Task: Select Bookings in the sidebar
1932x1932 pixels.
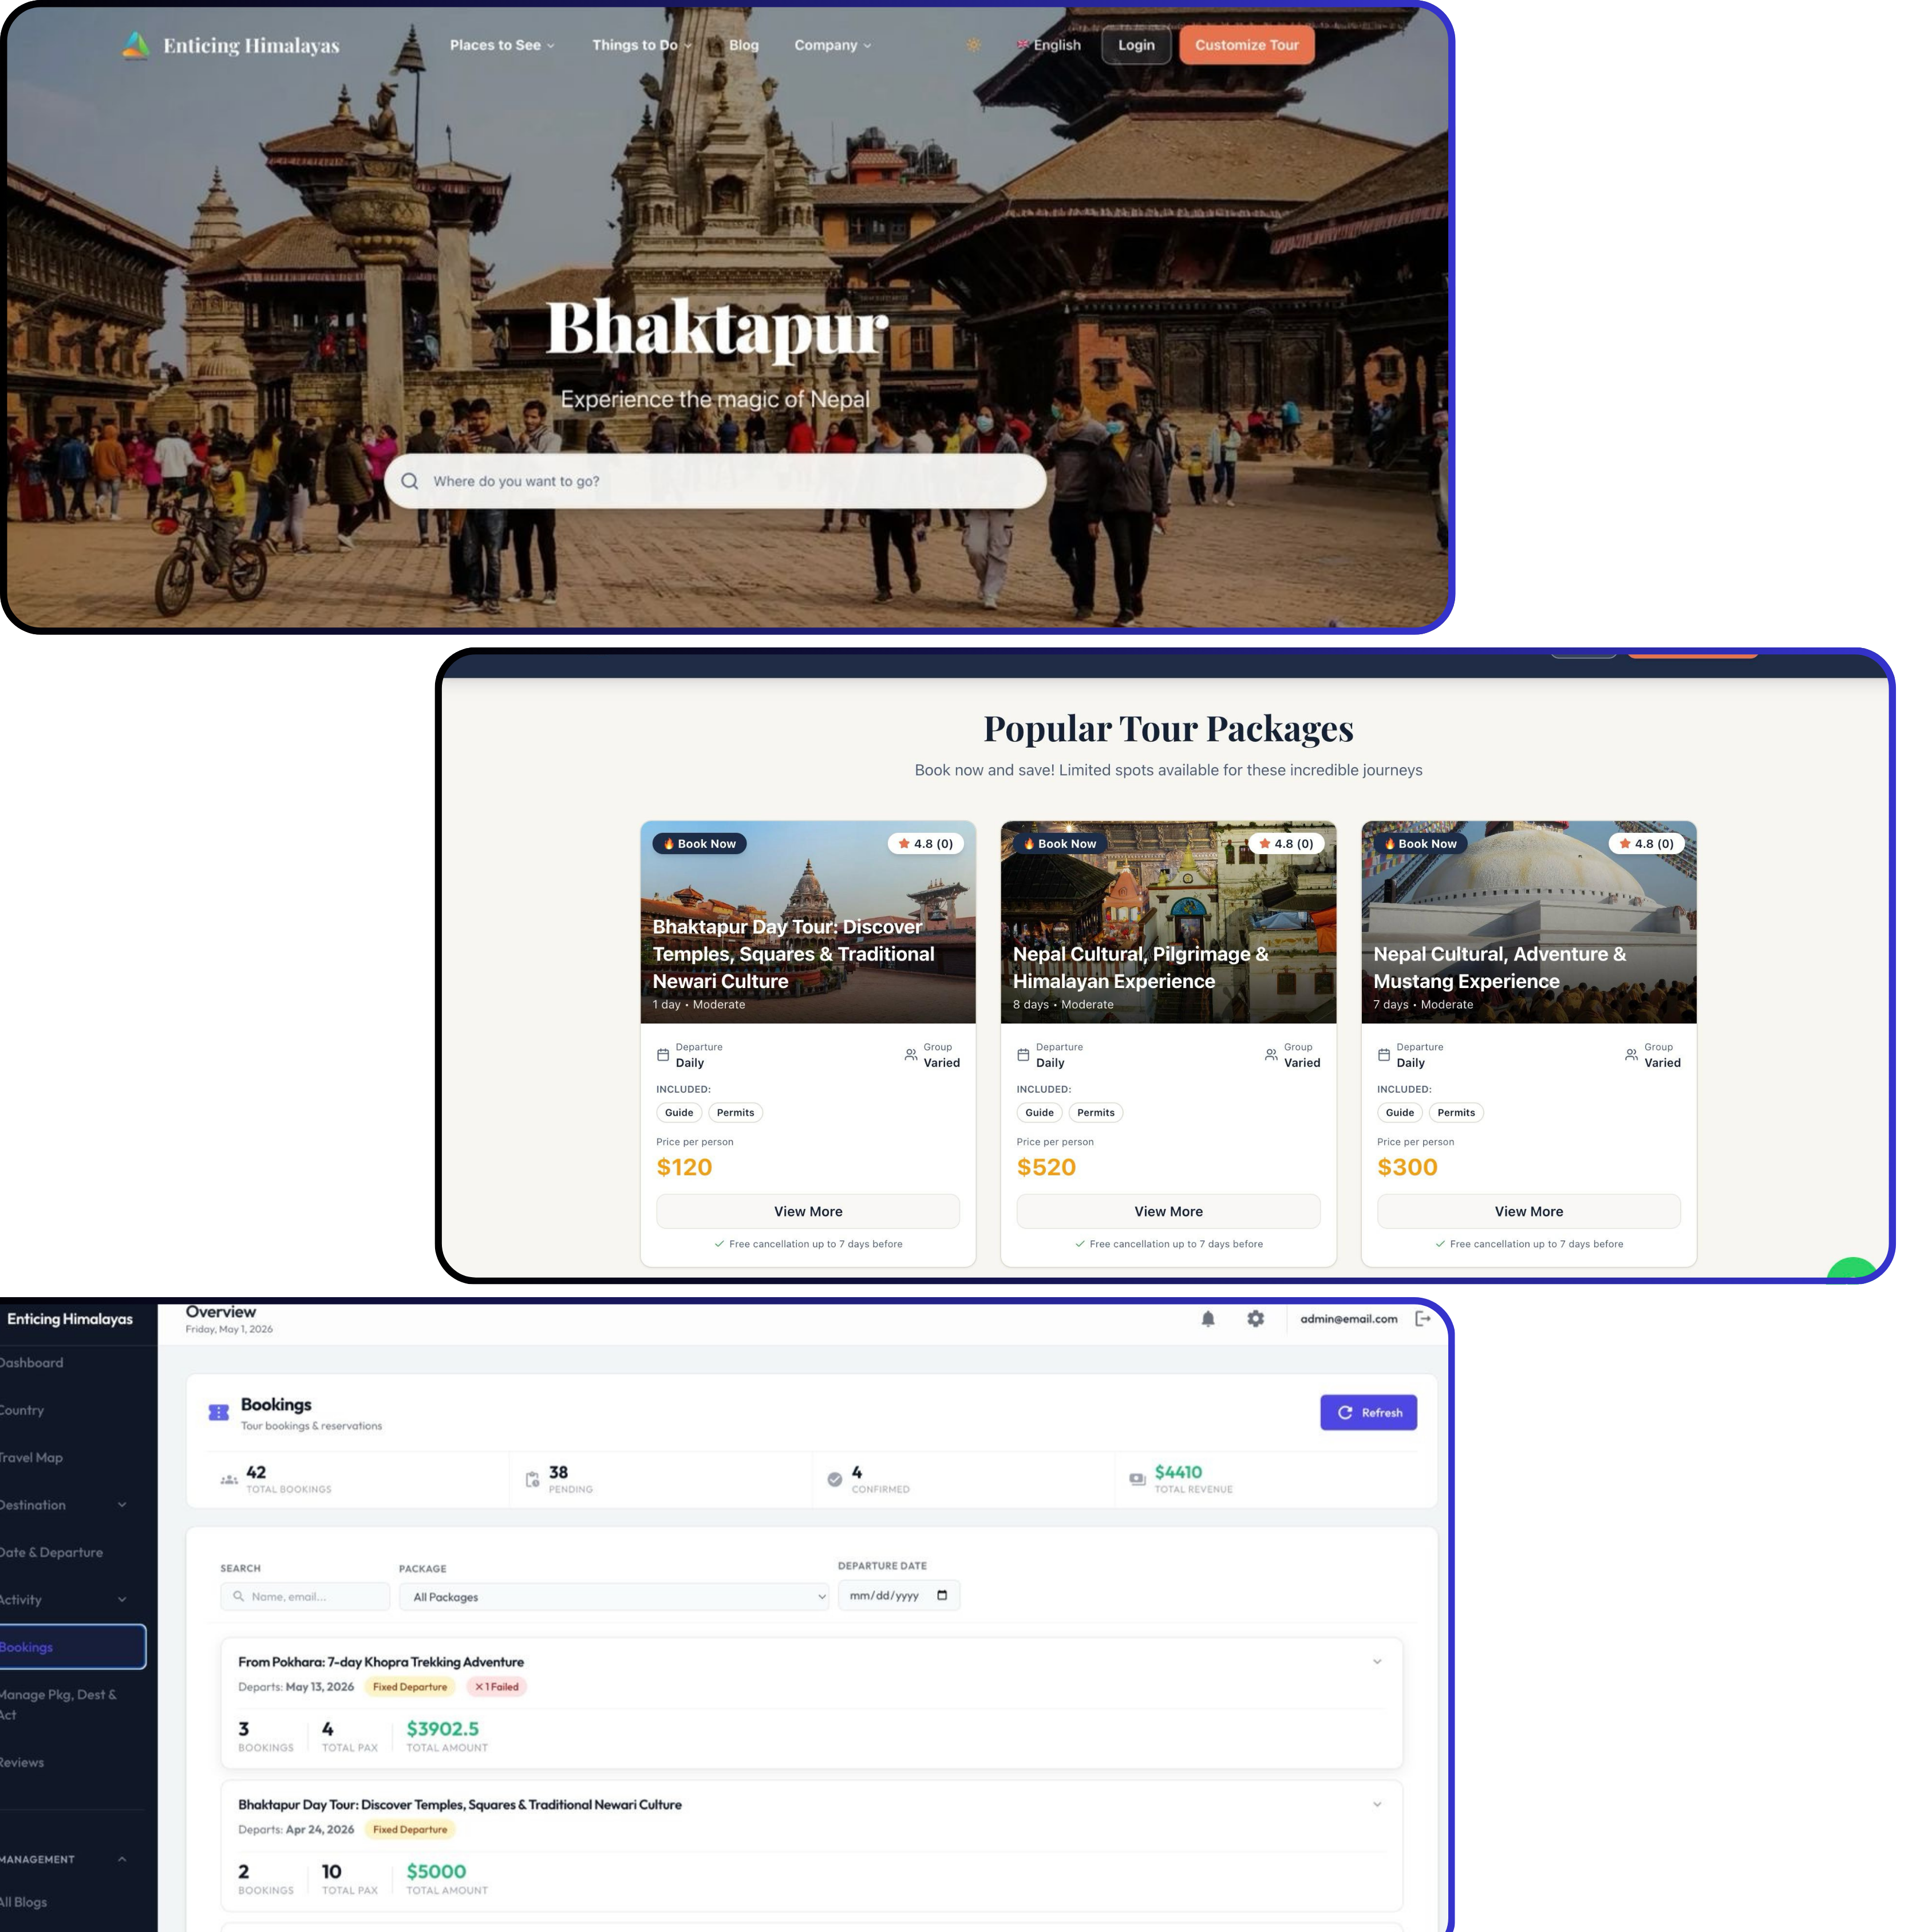Action: tap(72, 1647)
